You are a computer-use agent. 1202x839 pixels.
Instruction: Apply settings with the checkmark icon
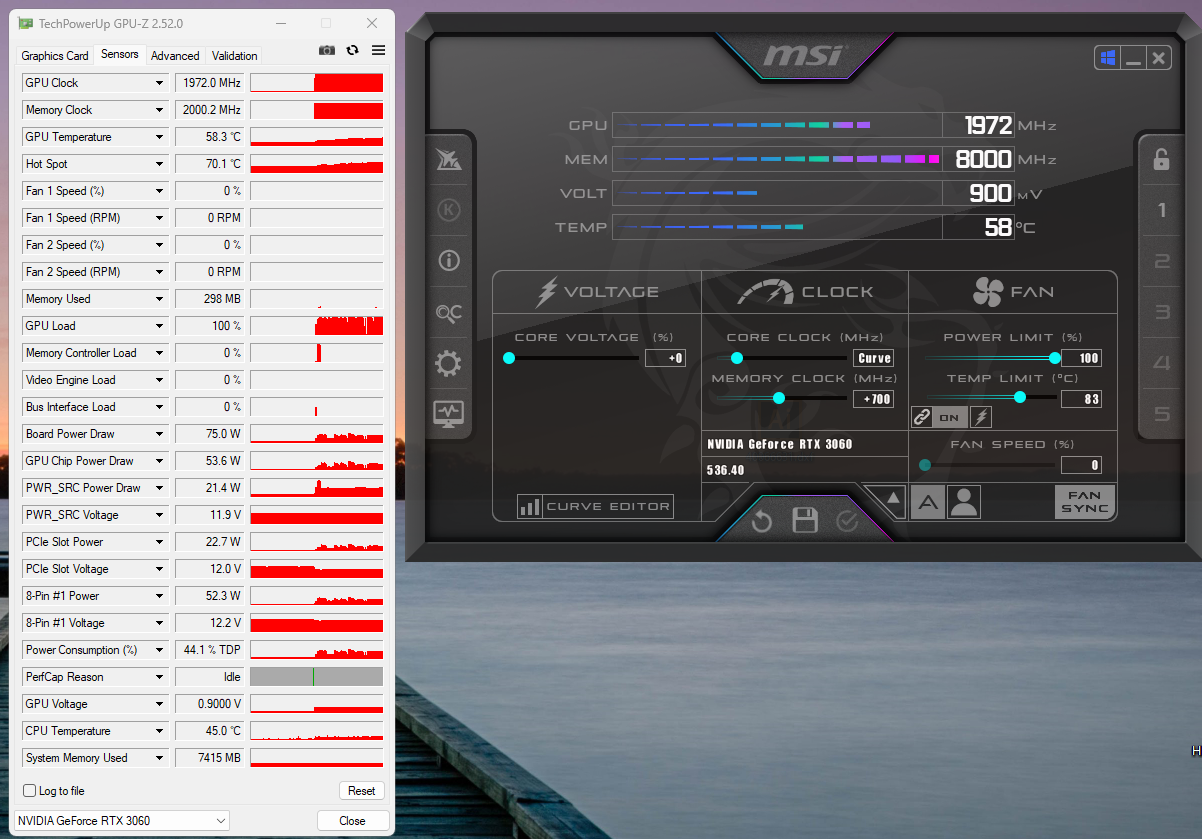coord(849,520)
